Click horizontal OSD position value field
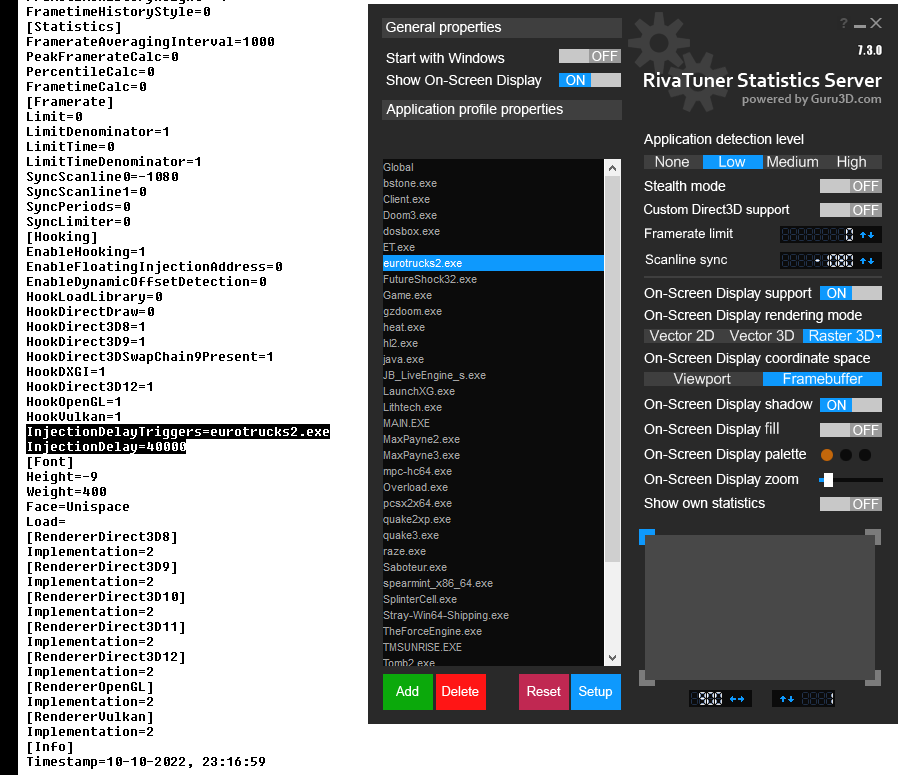The height and width of the screenshot is (775, 917). click(x=708, y=698)
